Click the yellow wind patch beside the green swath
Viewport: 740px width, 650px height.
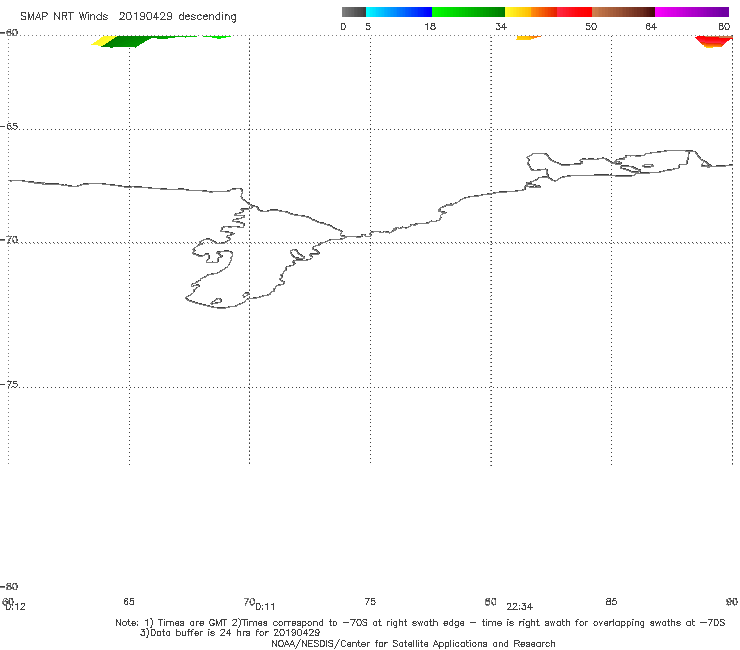tap(103, 41)
